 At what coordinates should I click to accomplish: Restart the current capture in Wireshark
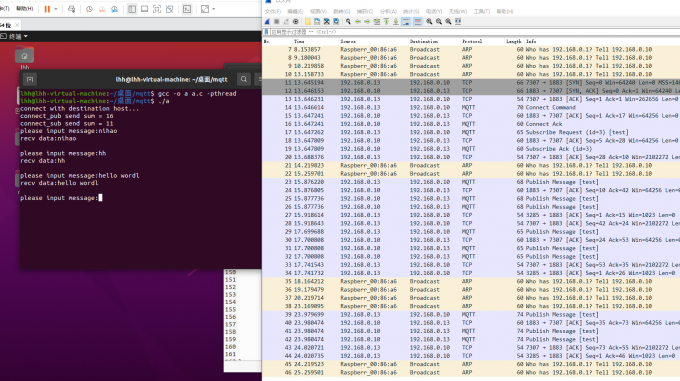pyautogui.click(x=286, y=21)
